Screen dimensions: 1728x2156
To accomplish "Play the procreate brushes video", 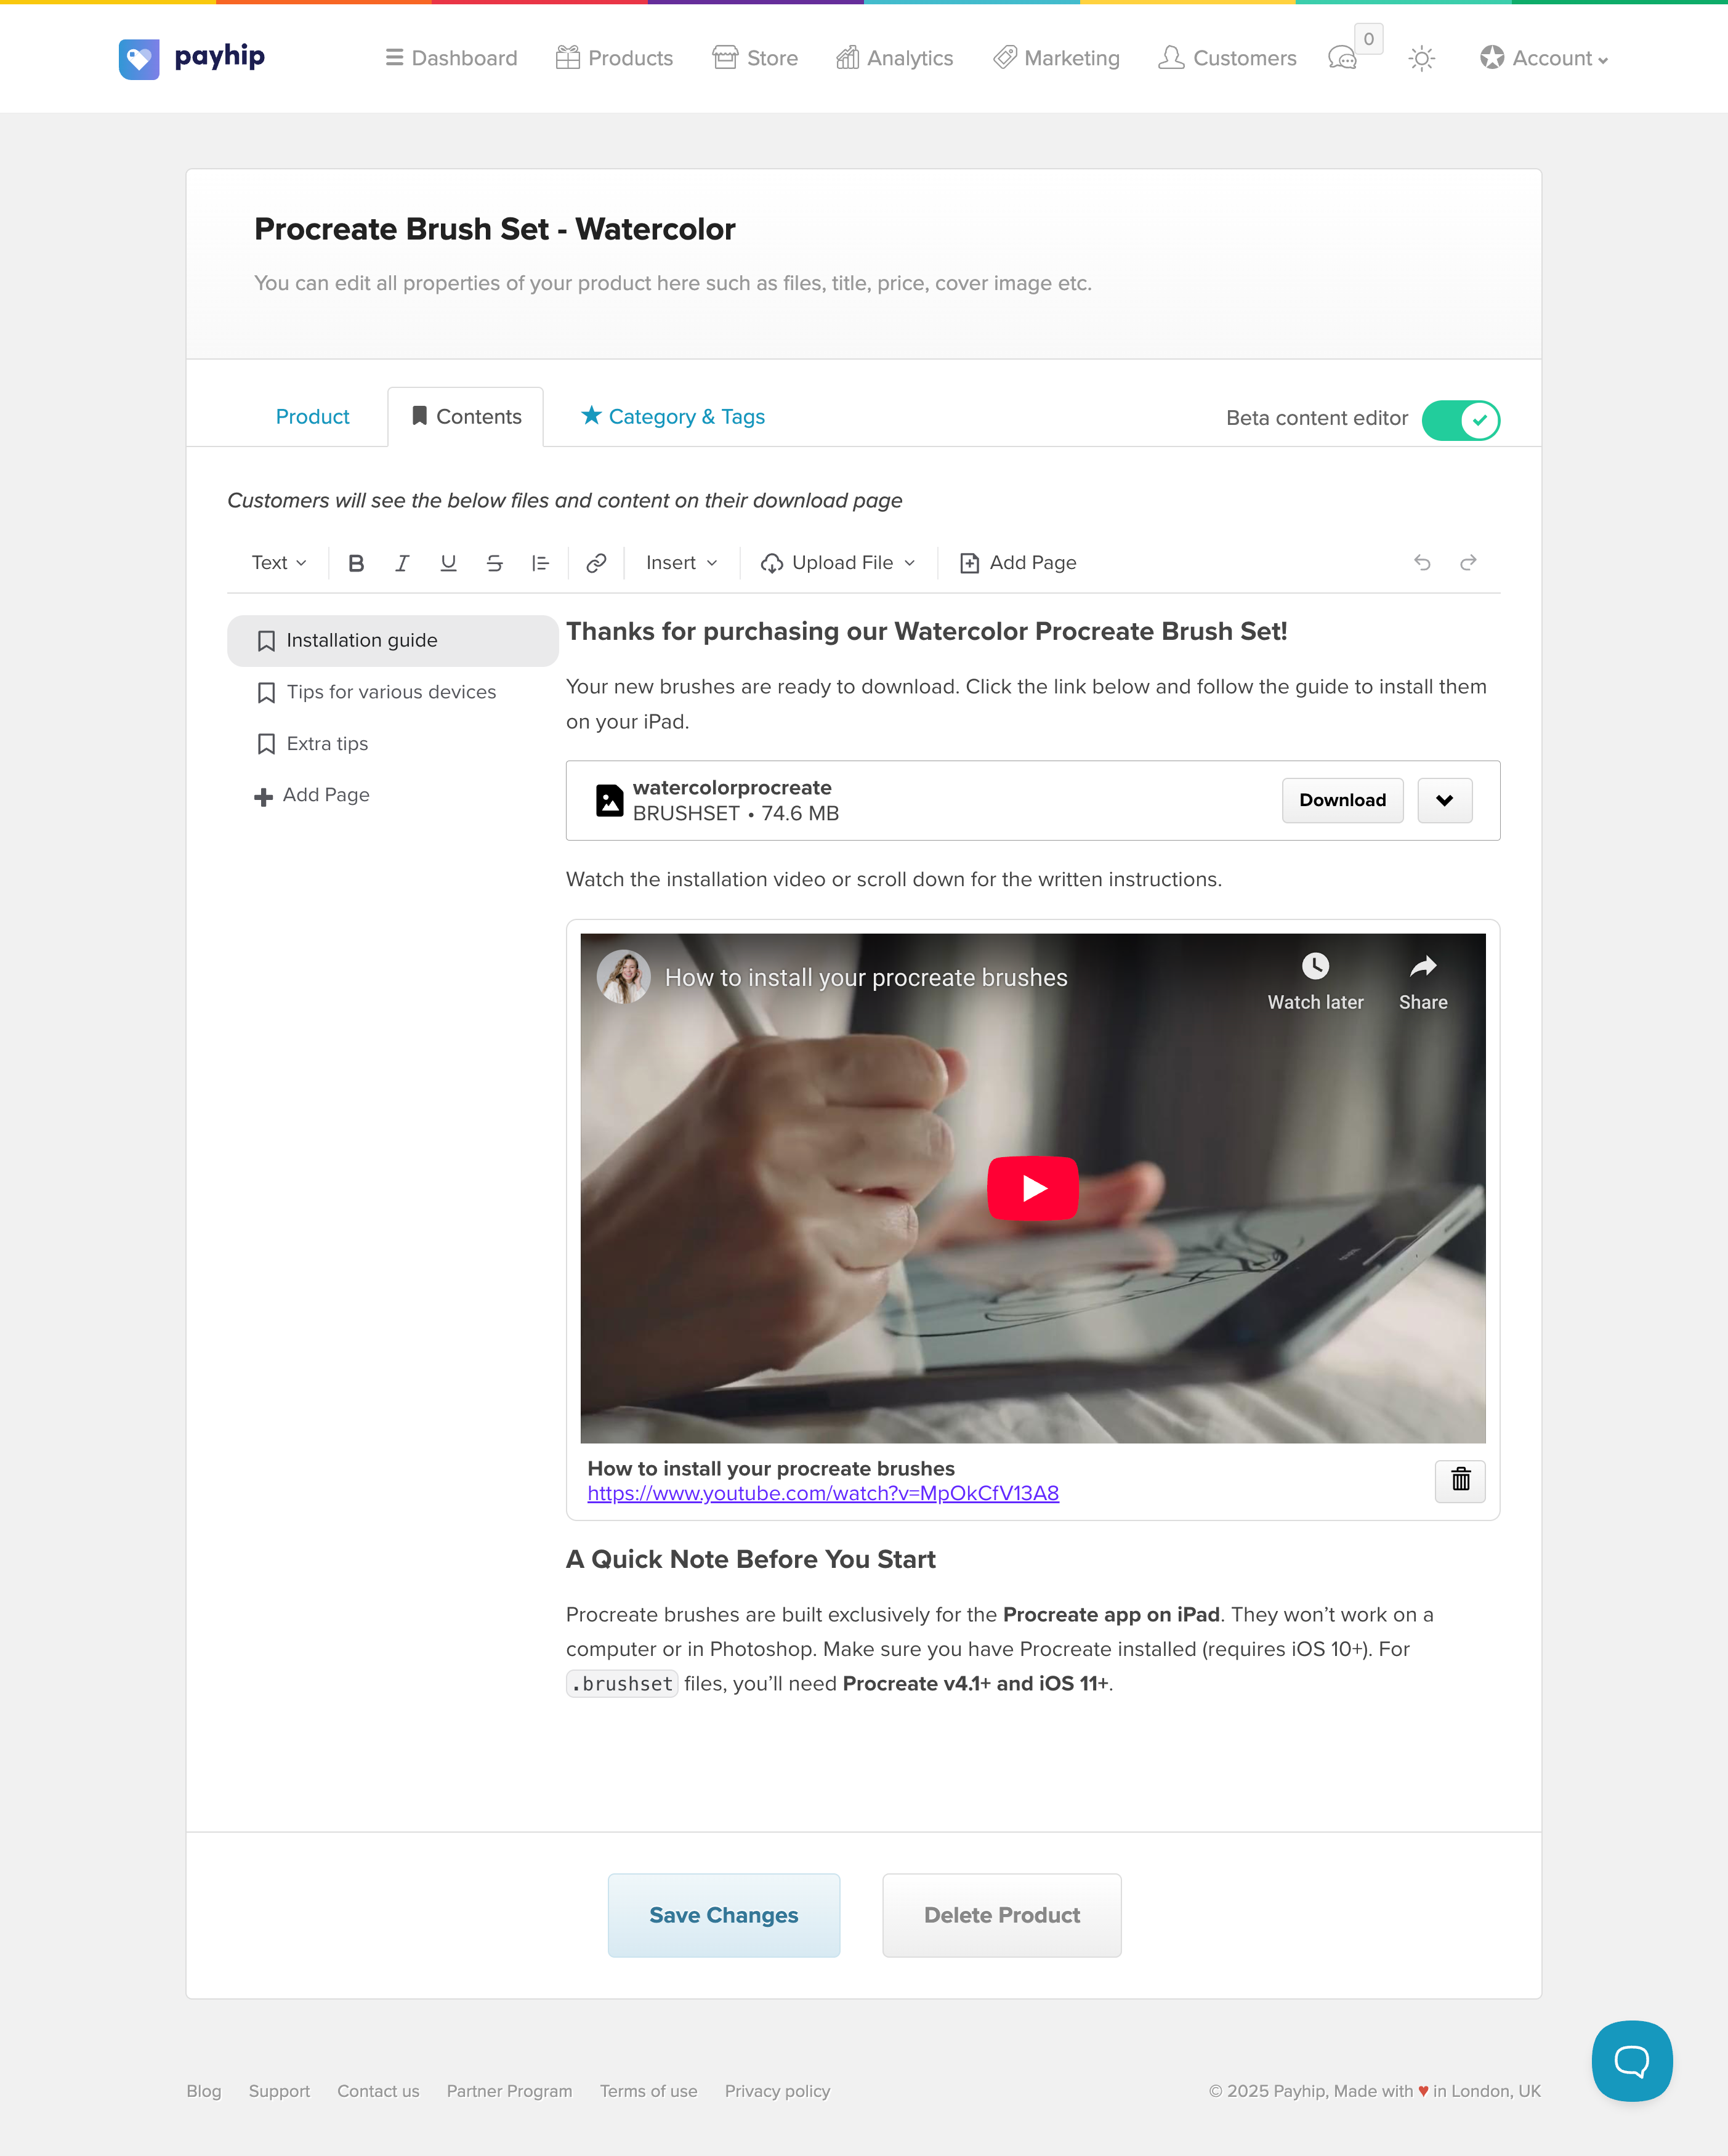I will [x=1032, y=1188].
